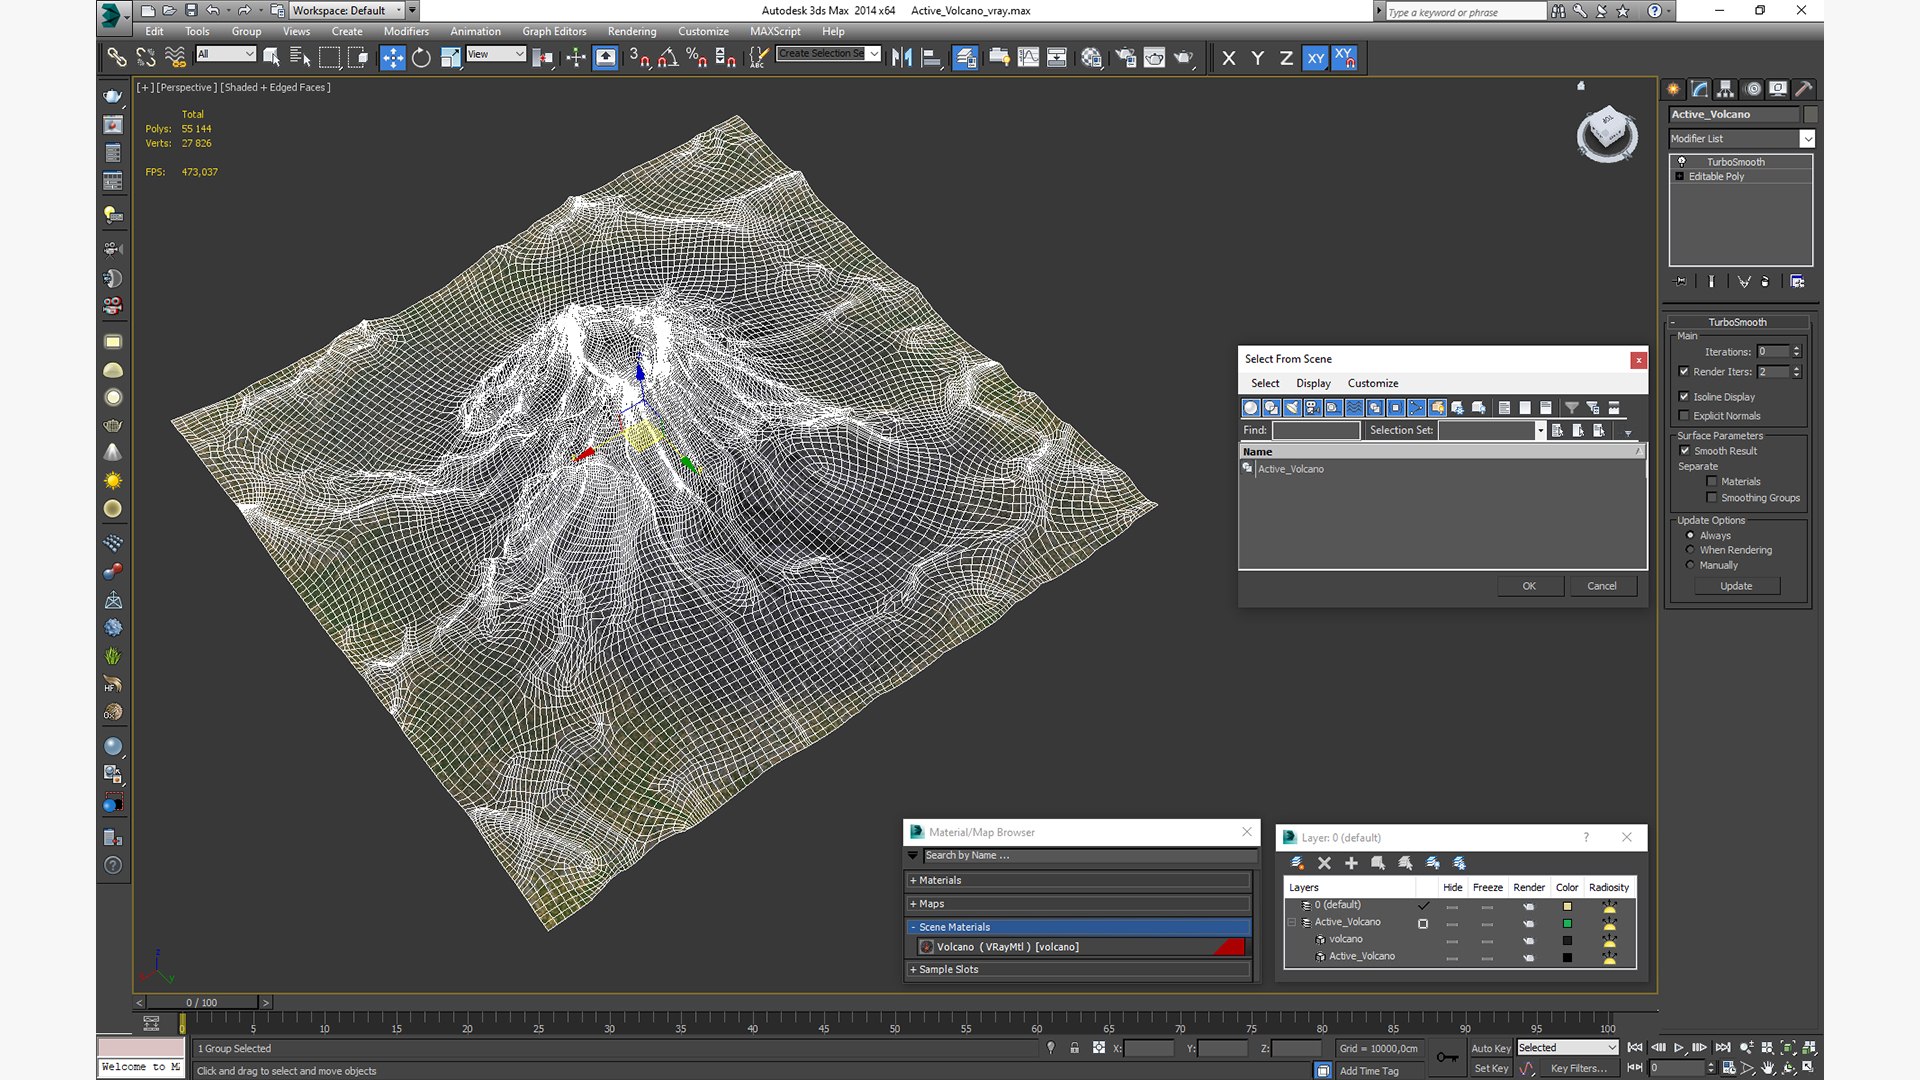Select the When Rendering radio option
The image size is (1920, 1080).
pos(1690,550)
